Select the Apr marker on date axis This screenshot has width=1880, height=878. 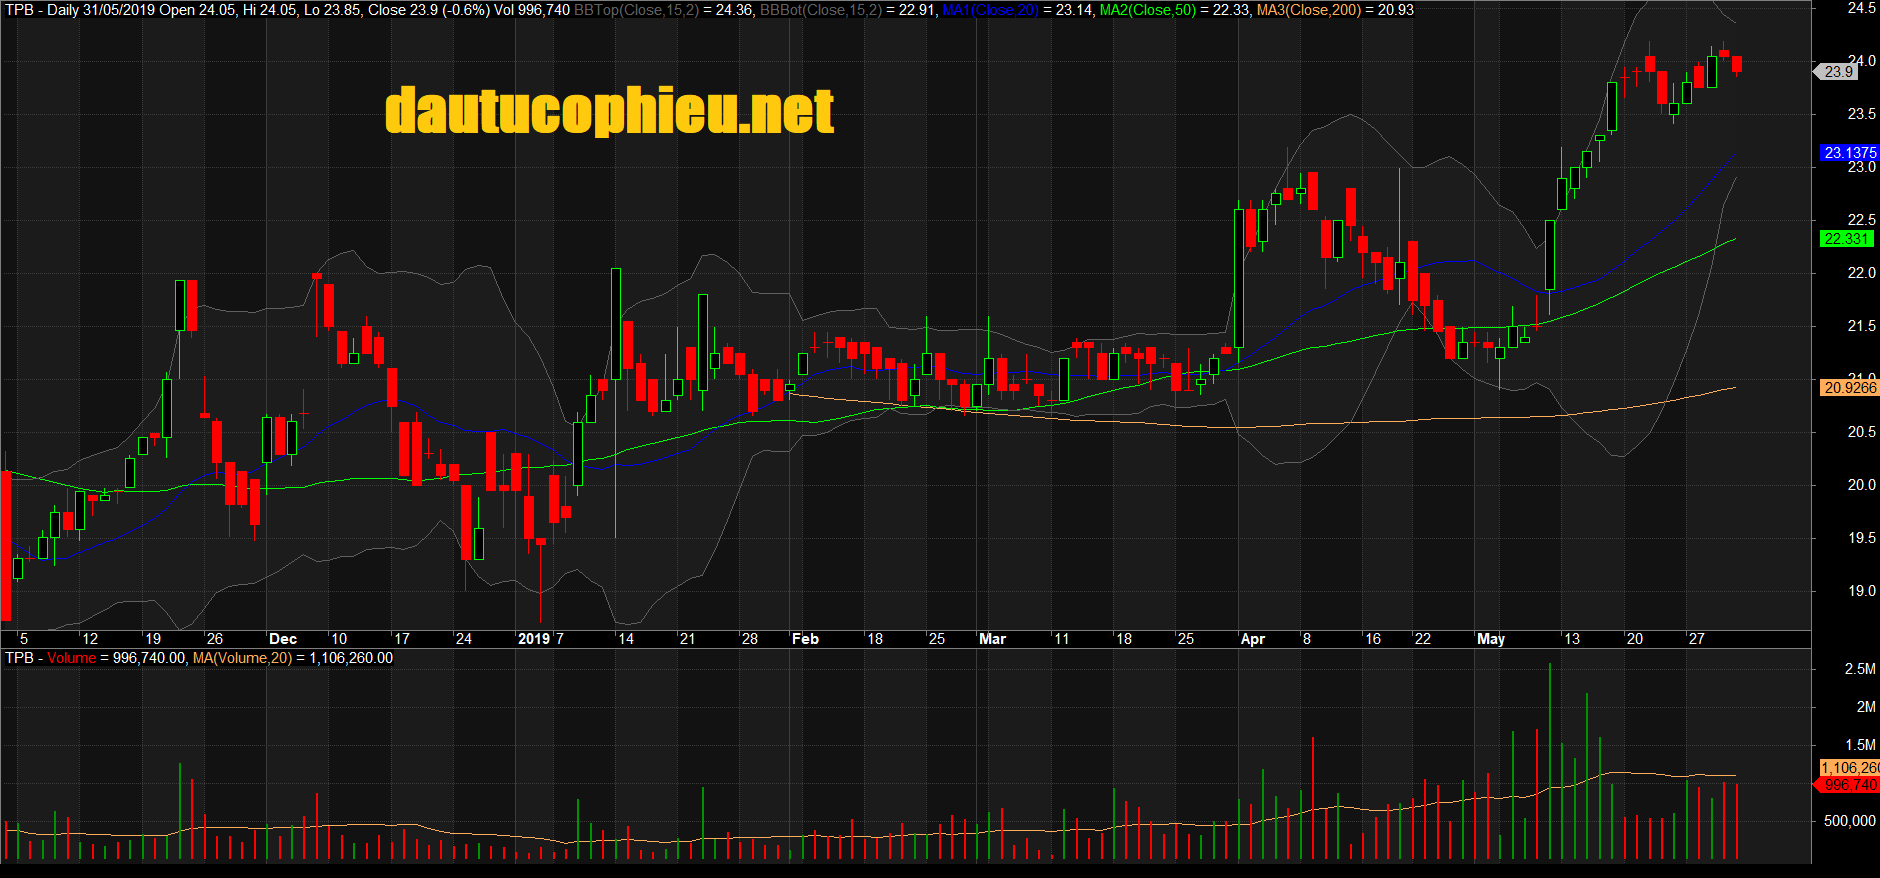(1252, 639)
